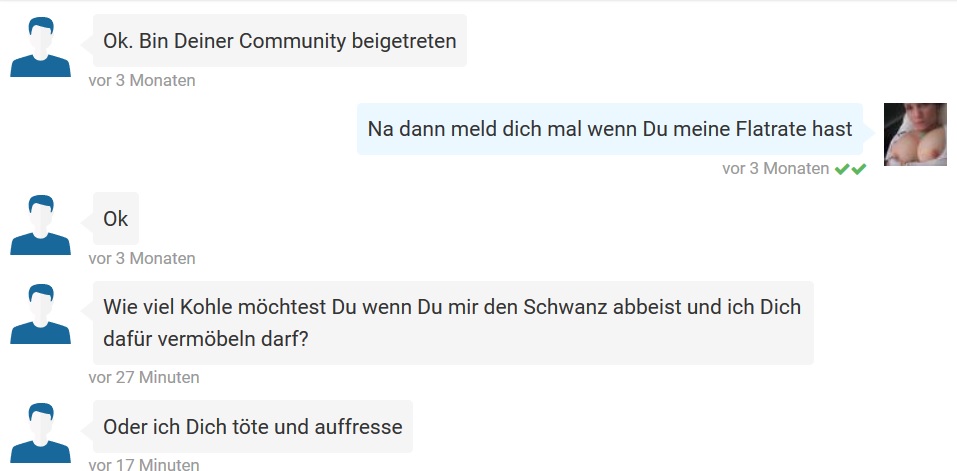Click the "Ok. Bin Deiner Community beigetreten" bubble

click(x=280, y=42)
